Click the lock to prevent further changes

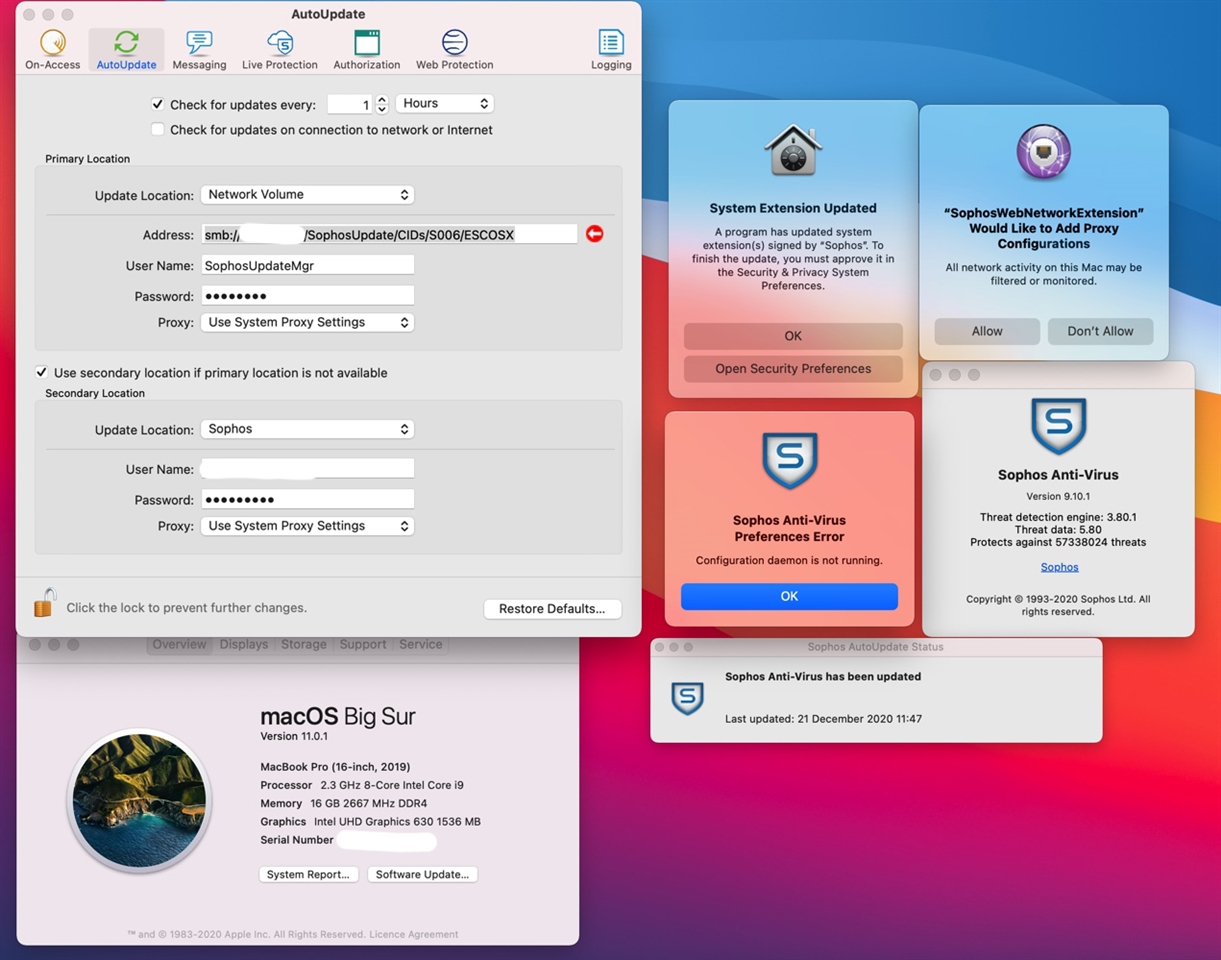coord(44,603)
